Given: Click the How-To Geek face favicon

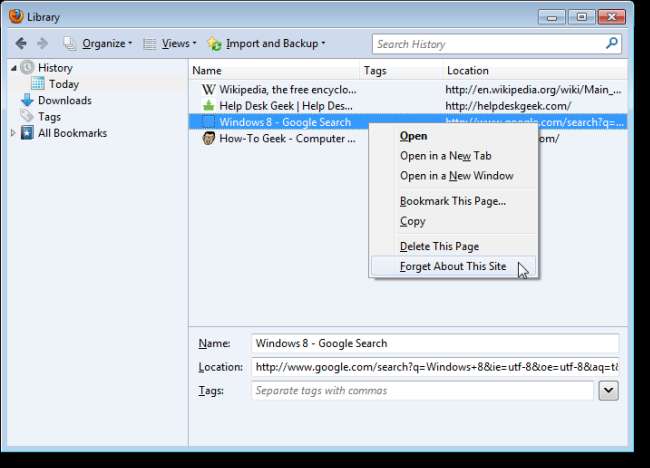Looking at the screenshot, I should pos(209,138).
